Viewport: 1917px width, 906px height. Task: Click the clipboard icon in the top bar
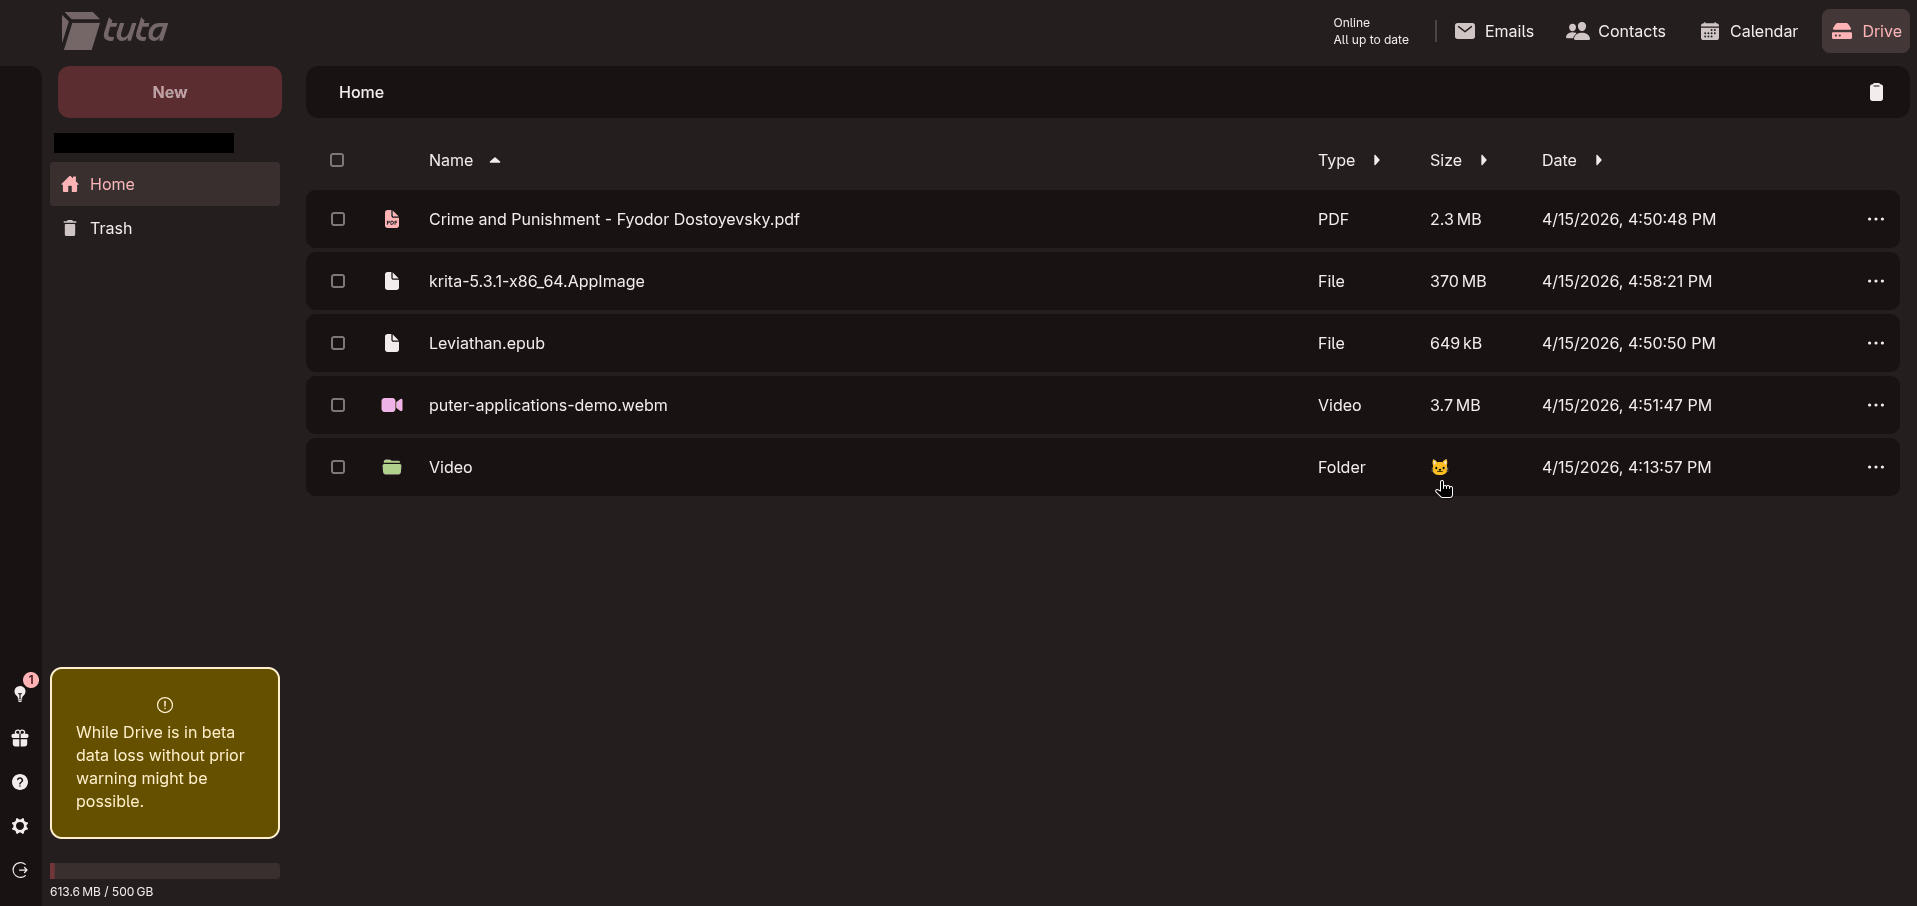point(1877,92)
